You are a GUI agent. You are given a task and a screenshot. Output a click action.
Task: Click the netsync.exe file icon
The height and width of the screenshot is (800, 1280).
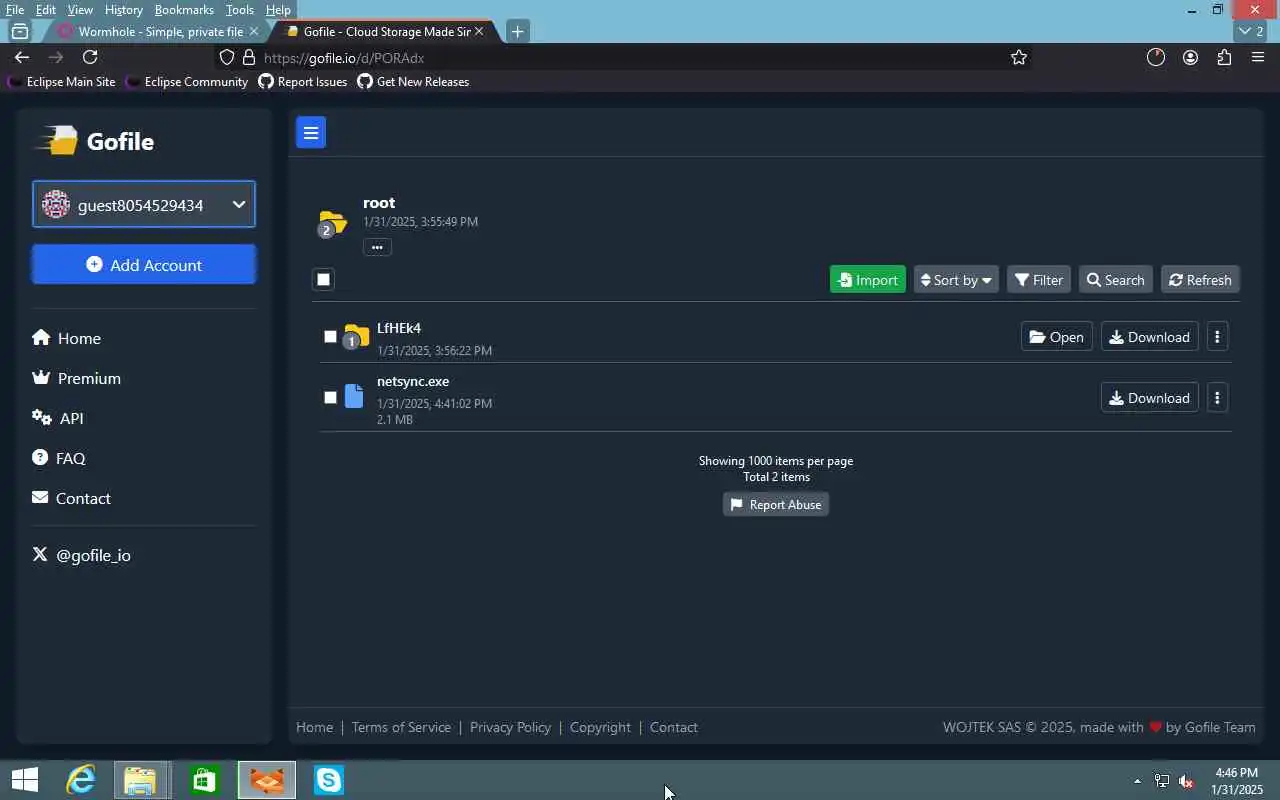click(354, 397)
